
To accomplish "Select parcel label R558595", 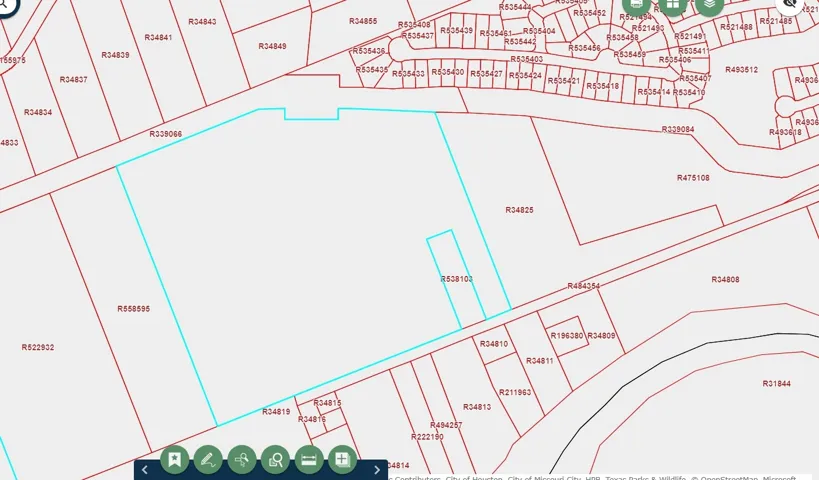I will click(134, 309).
